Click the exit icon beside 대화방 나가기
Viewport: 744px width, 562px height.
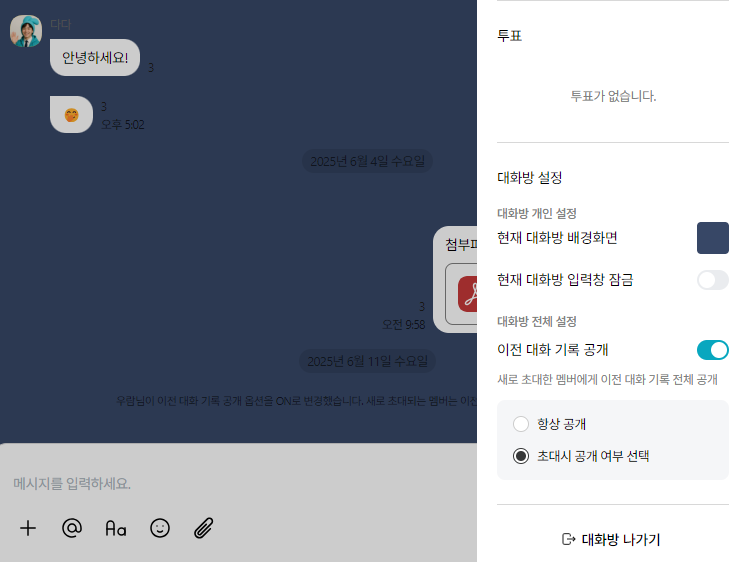click(x=568, y=539)
